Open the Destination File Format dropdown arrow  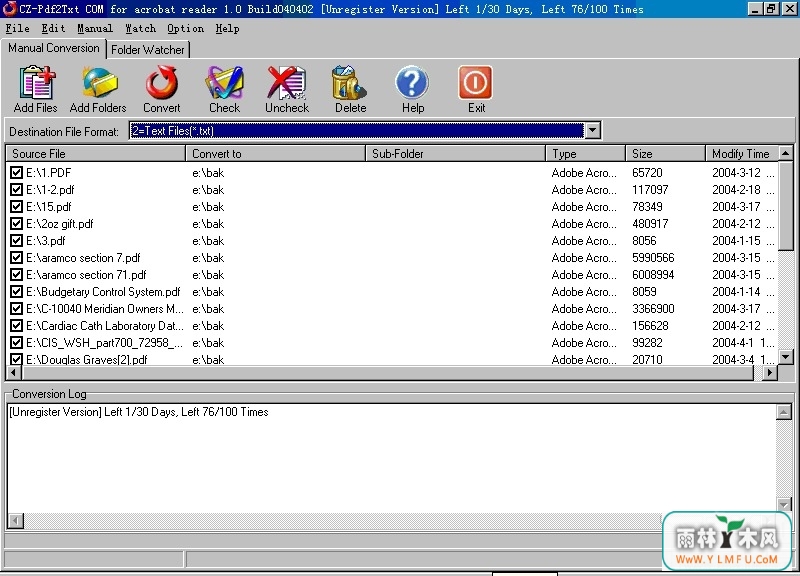tap(592, 131)
